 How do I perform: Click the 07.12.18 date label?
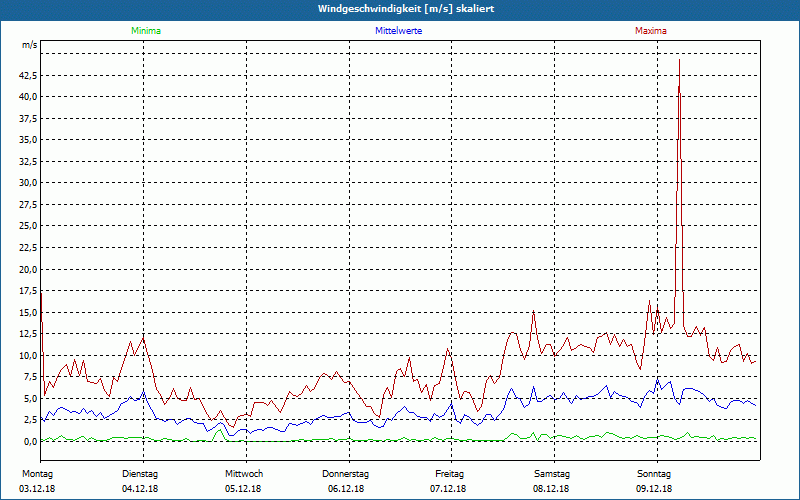448,489
